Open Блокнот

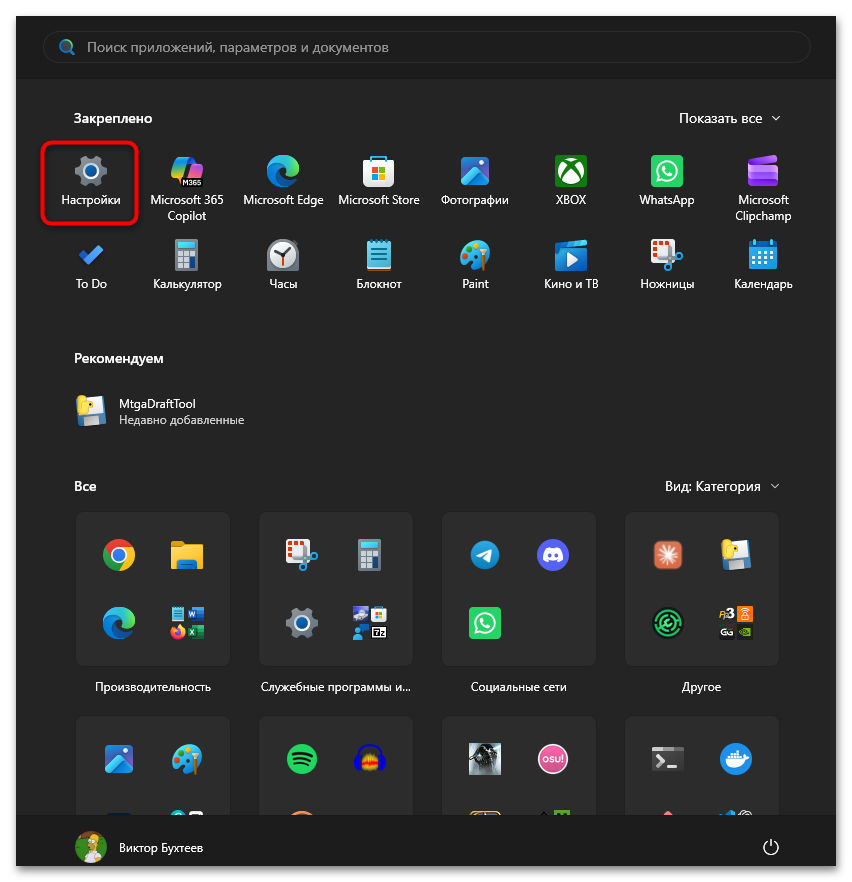click(378, 264)
